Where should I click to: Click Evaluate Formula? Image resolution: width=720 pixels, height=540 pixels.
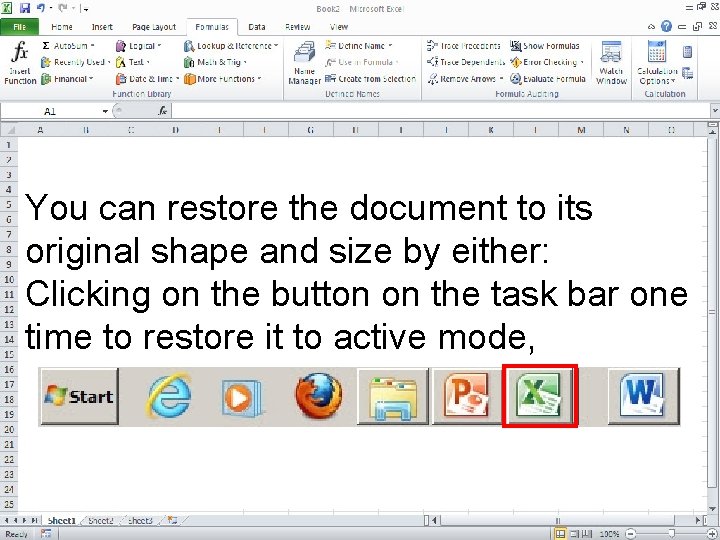(x=548, y=79)
